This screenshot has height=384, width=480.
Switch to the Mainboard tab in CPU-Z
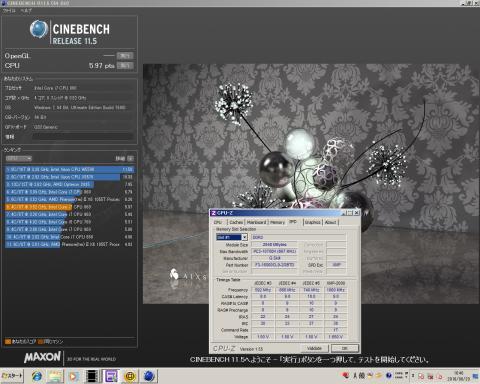[256, 222]
